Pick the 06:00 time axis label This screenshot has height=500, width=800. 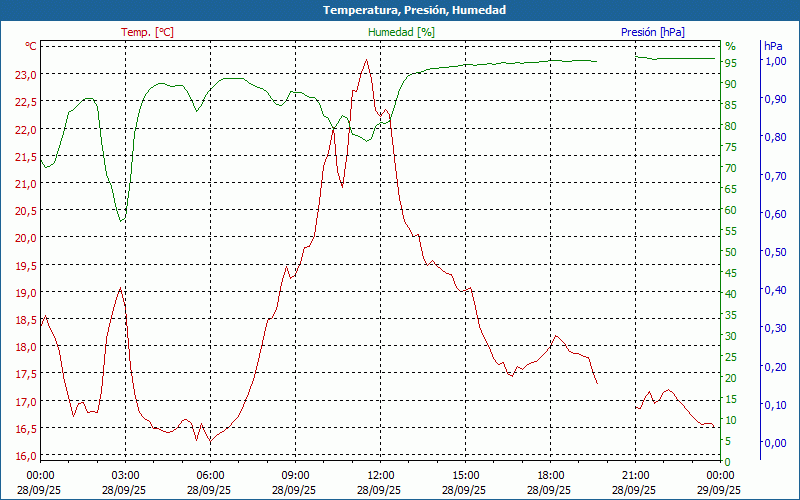coord(210,475)
